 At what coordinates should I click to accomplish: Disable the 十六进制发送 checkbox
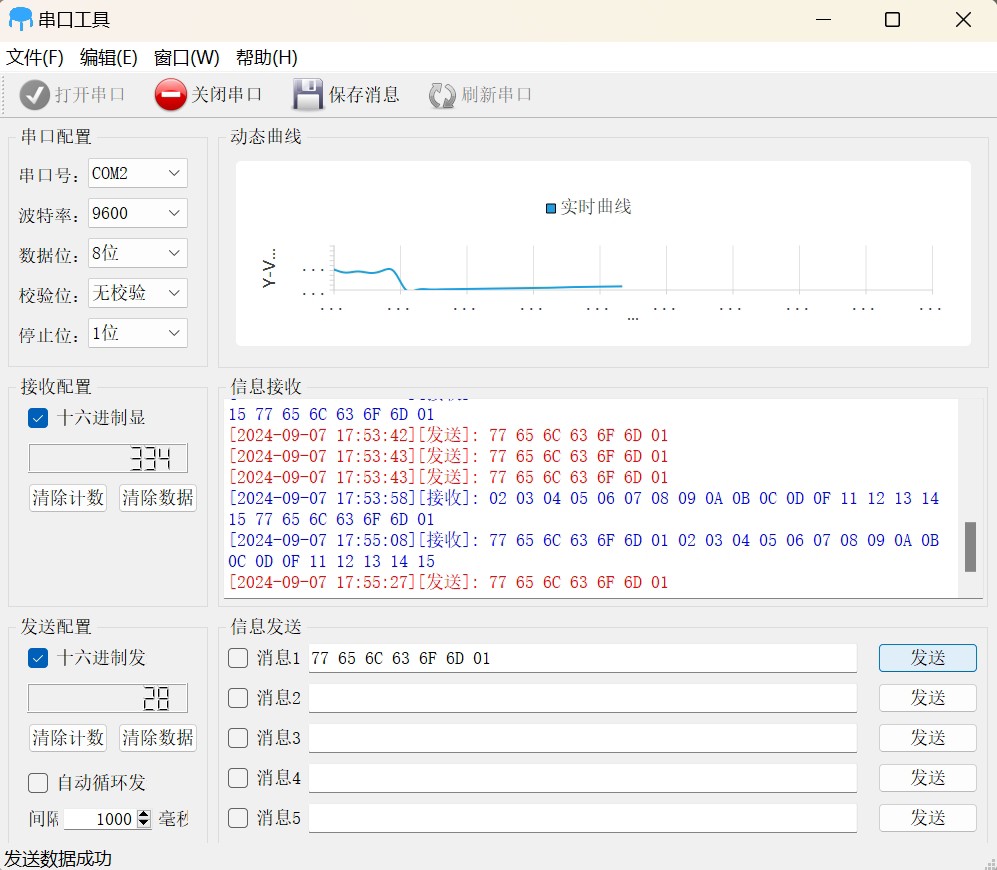[x=38, y=658]
